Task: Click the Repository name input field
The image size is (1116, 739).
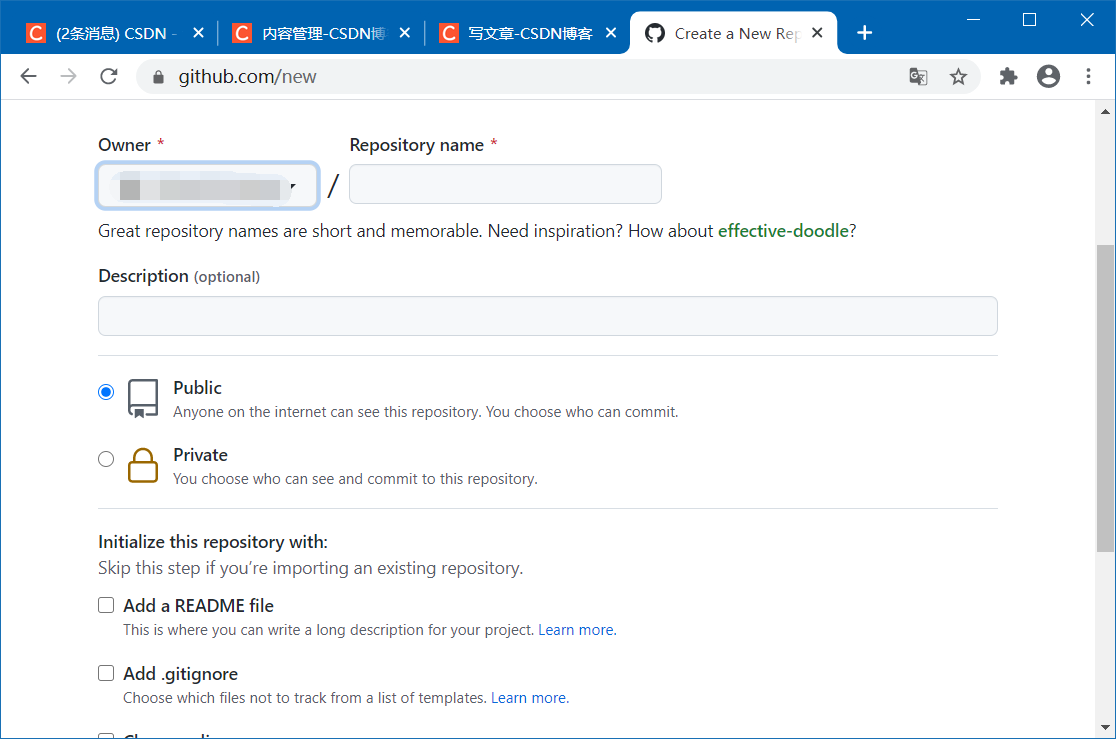Action: point(505,184)
